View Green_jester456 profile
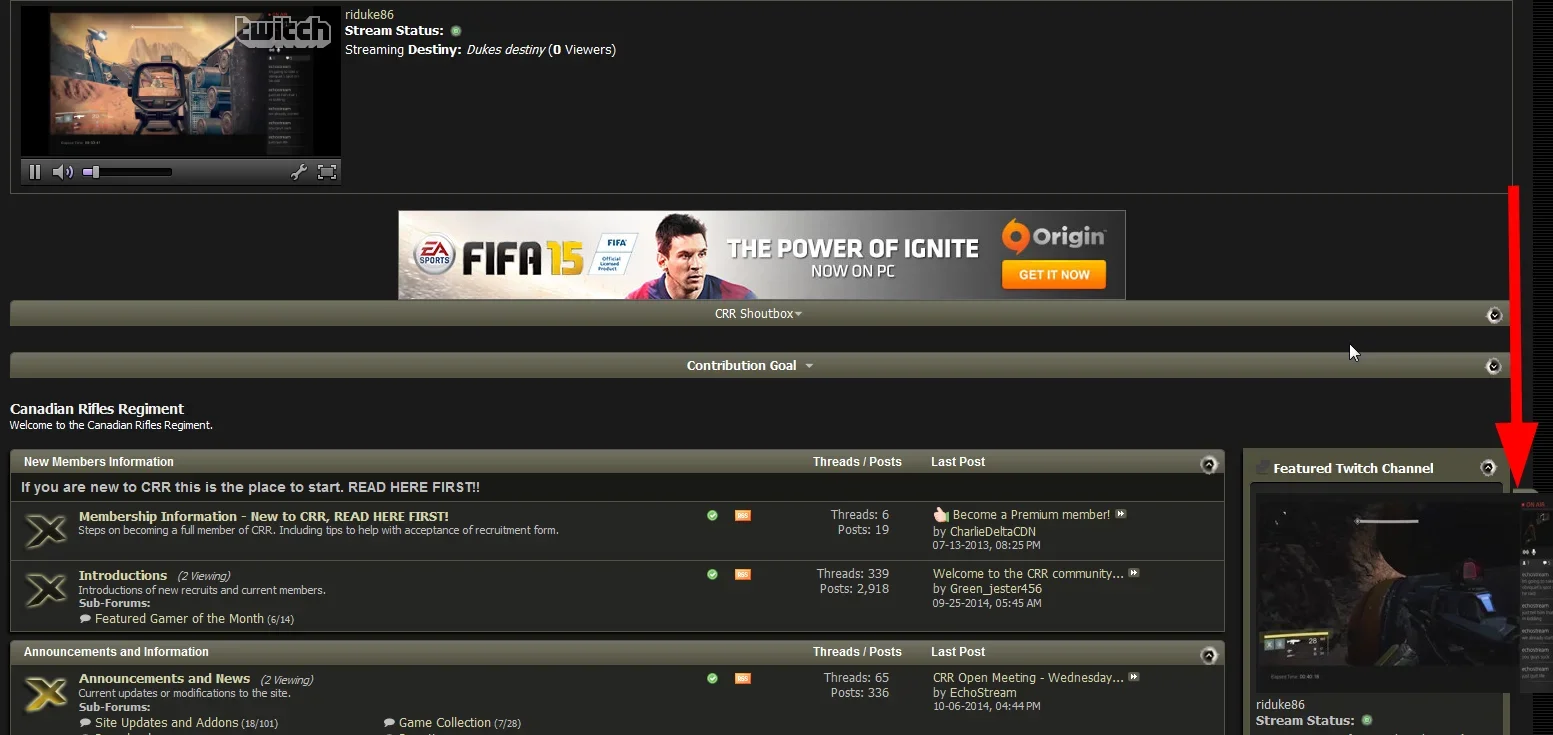The image size is (1553, 735). pyautogui.click(x=996, y=589)
